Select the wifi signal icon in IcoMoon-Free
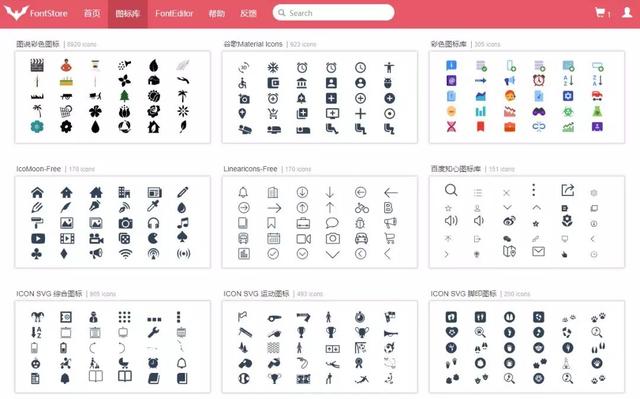 (x=125, y=254)
